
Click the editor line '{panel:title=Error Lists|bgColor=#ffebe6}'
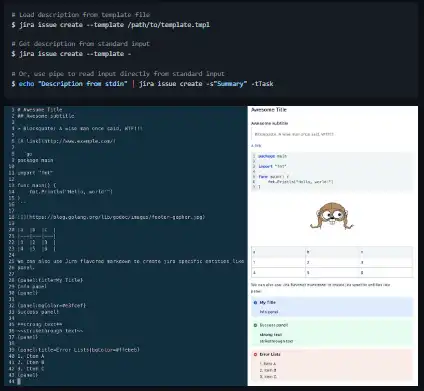pyautogui.click(x=79, y=350)
